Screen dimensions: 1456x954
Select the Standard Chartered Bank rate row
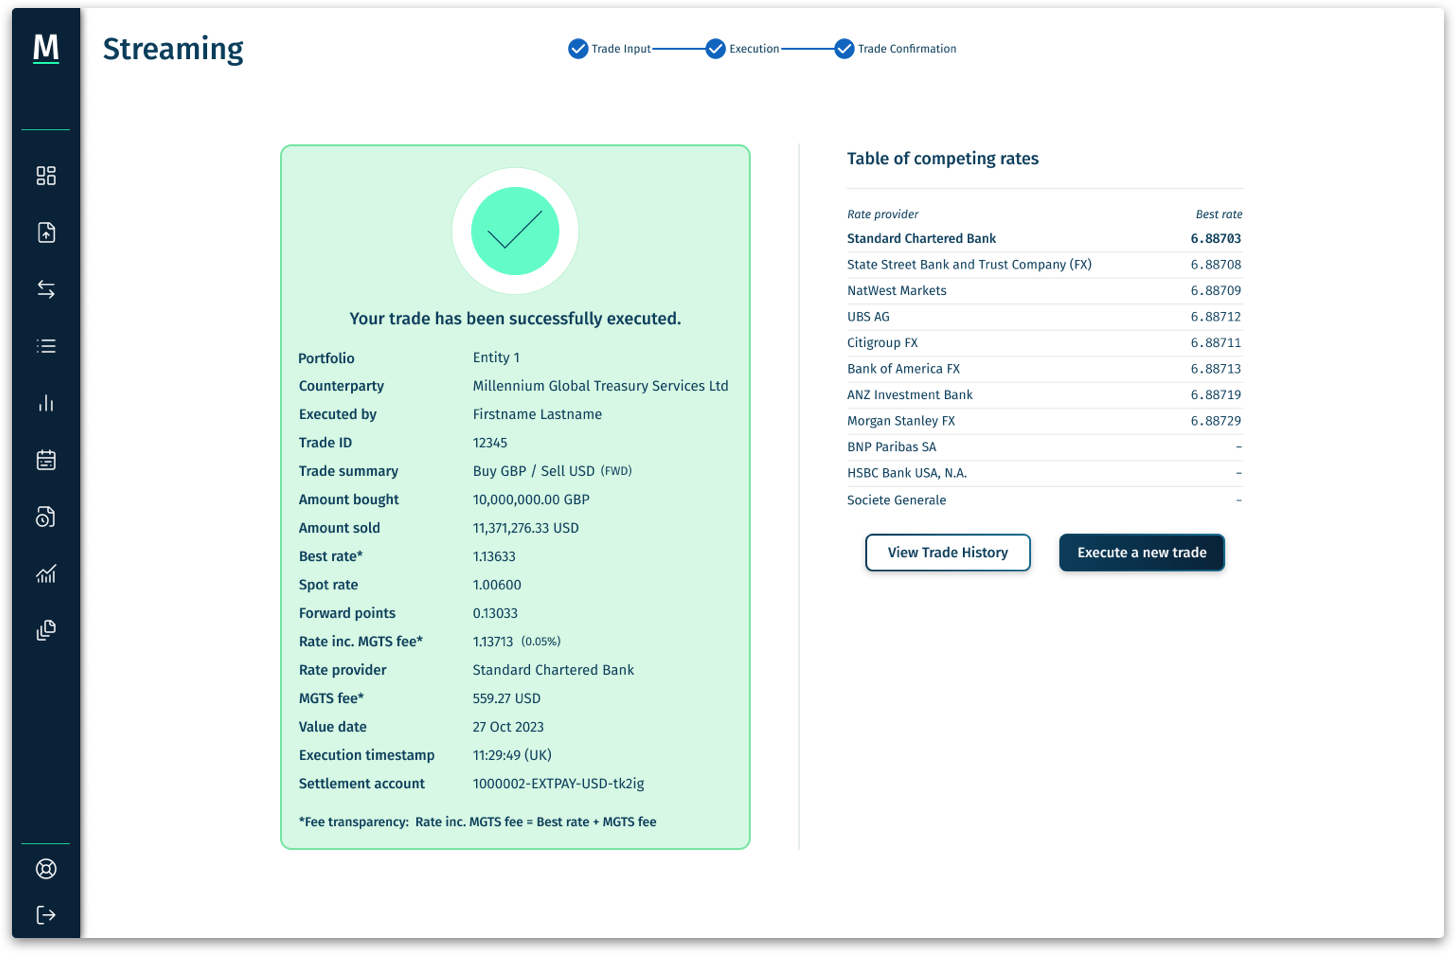pos(1044,238)
